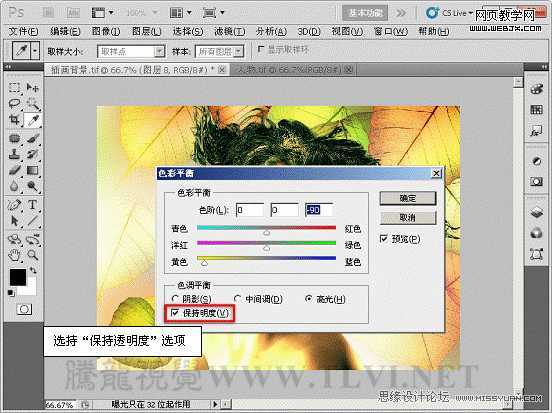The image size is (552, 413).
Task: Toggle the 预览(P) checkbox
Action: coord(384,239)
